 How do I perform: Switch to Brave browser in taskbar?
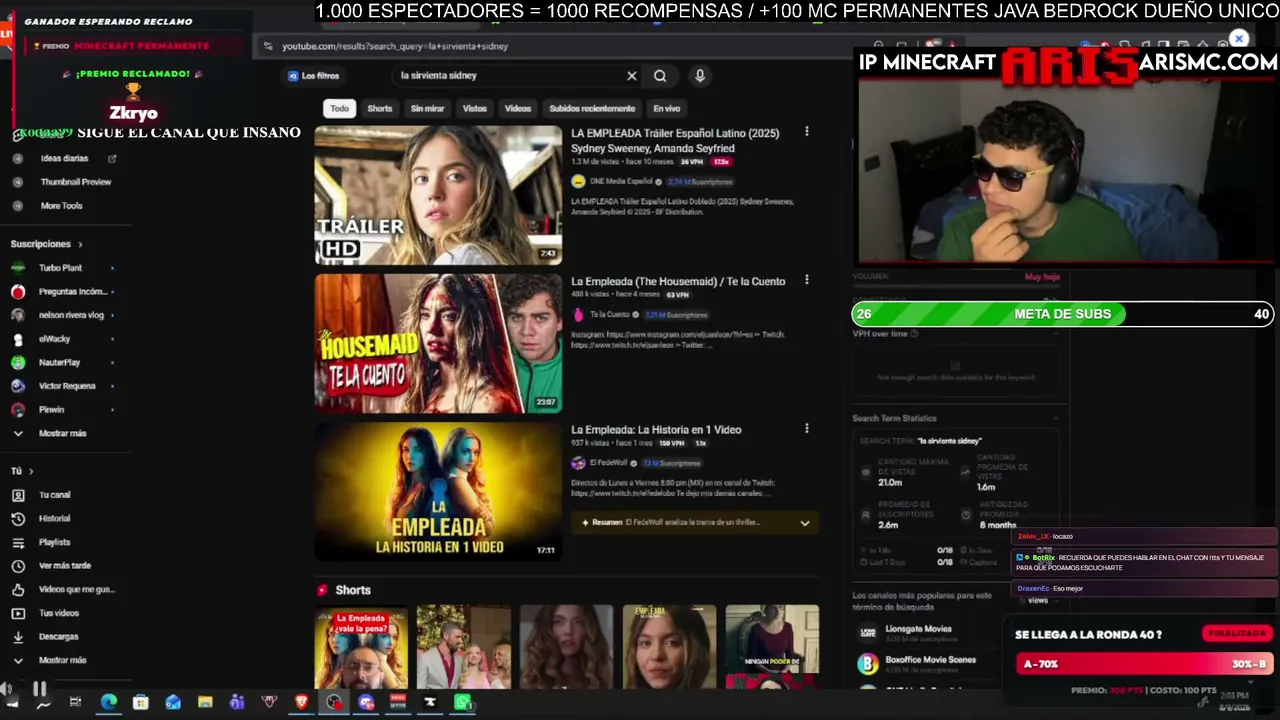(x=301, y=702)
